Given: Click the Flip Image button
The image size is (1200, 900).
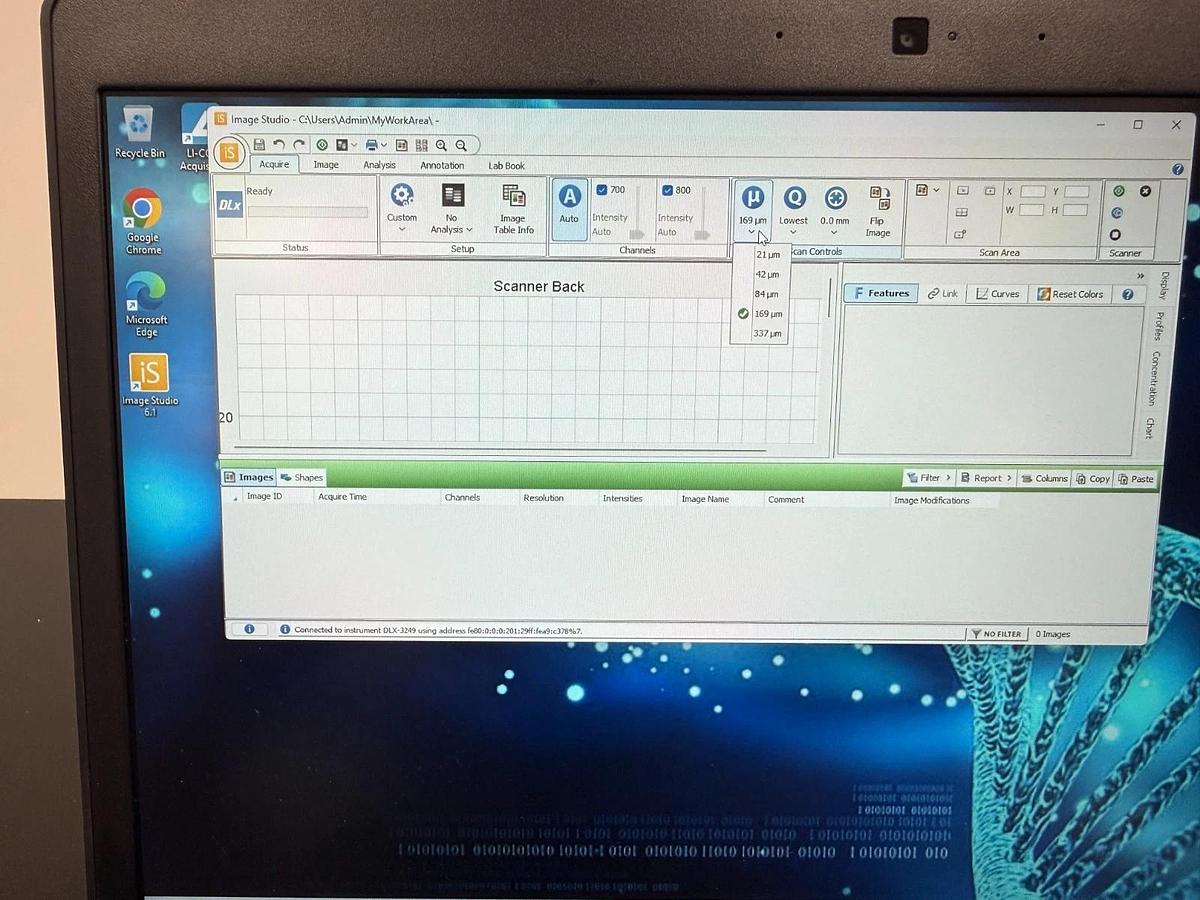Looking at the screenshot, I should (x=878, y=210).
